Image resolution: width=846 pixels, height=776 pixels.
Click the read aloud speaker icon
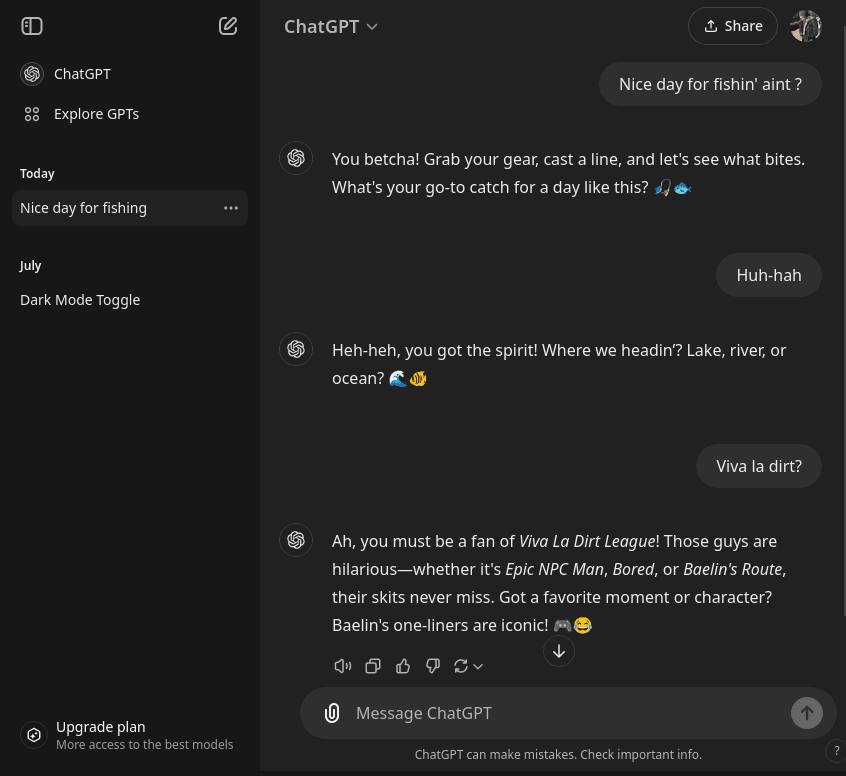click(342, 666)
